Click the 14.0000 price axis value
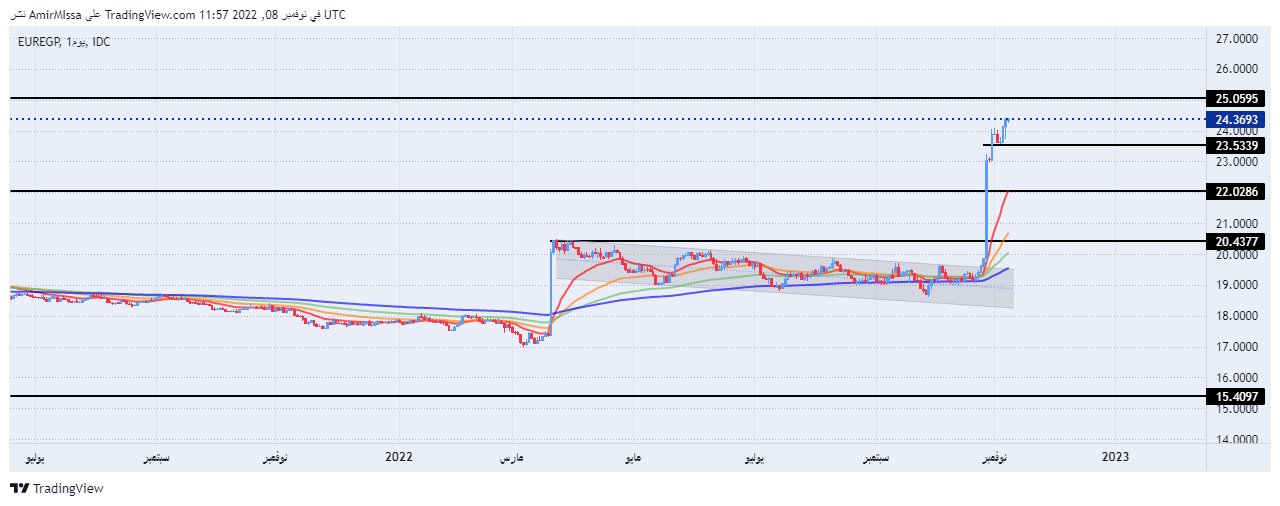Screen dimensions: 1280x506 tap(1236, 441)
